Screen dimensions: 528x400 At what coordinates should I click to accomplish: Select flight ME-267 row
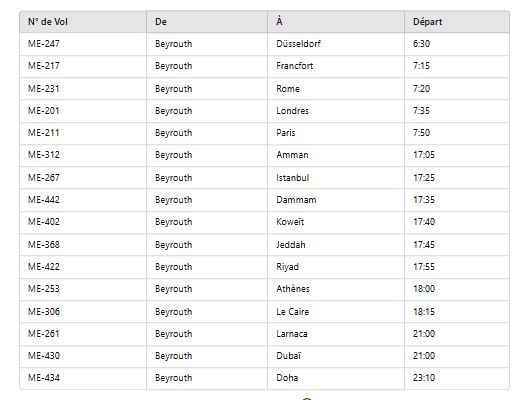(264, 178)
